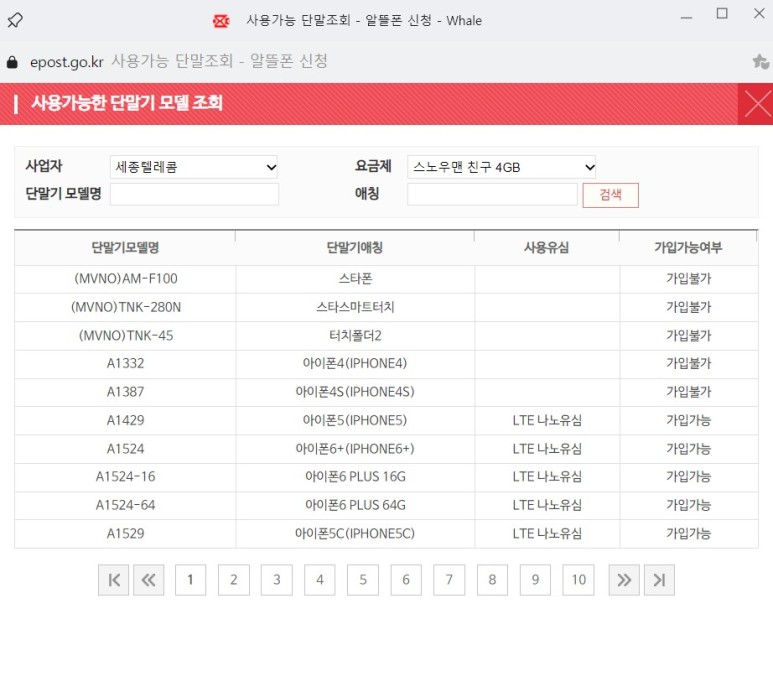Click the 스타폰 nickname cell
Viewport: 773px width, 692px height.
[355, 279]
